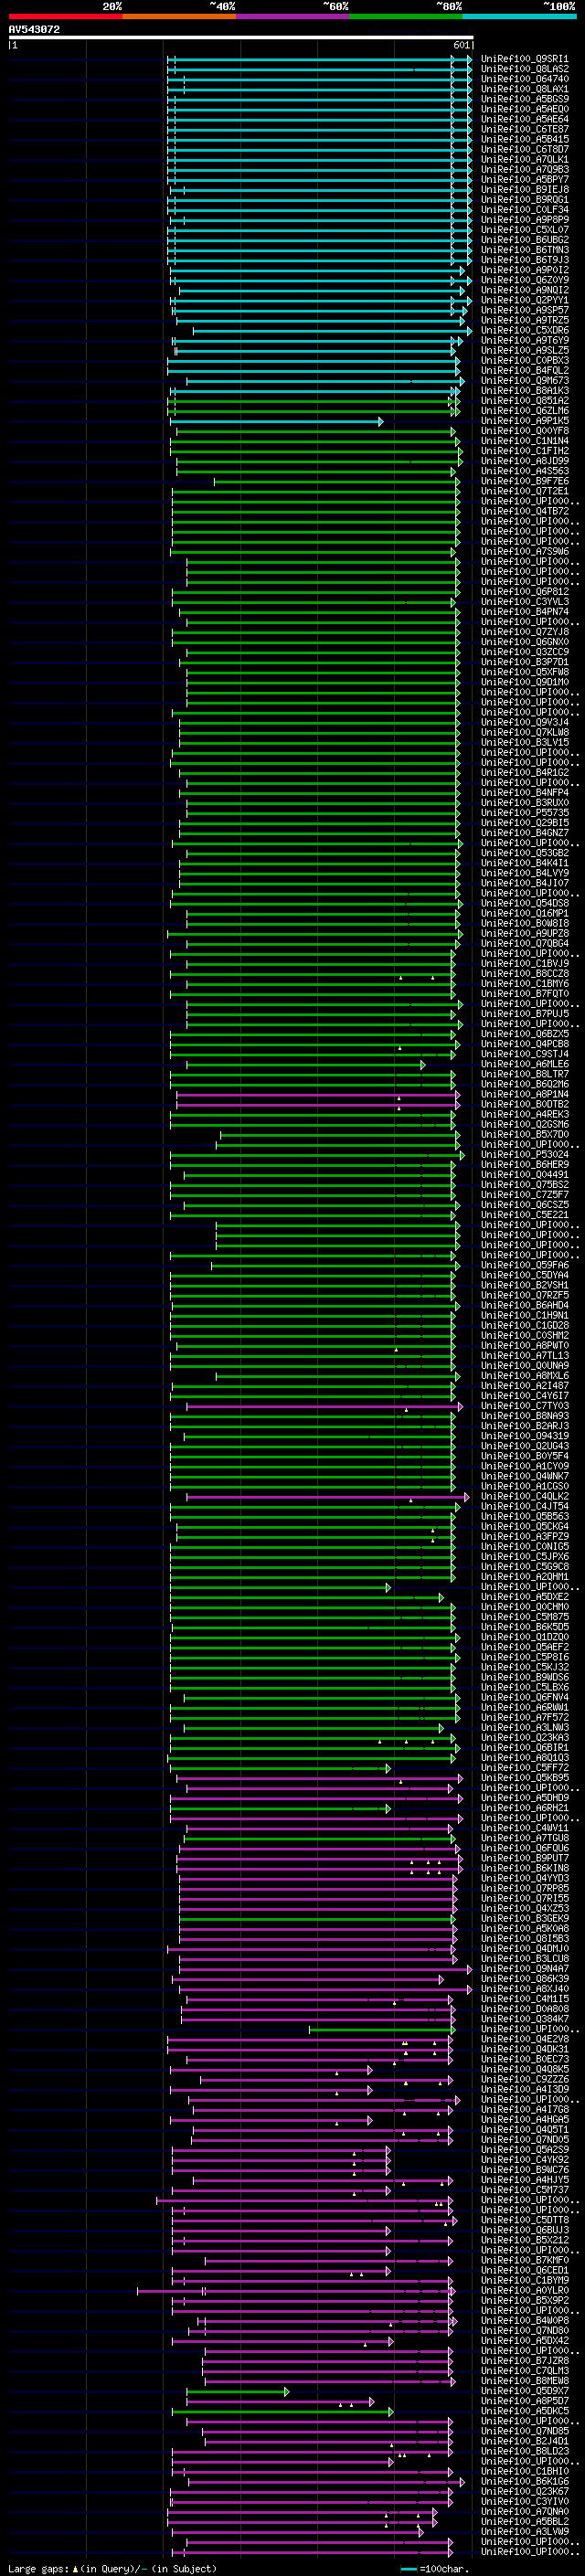Select hit label UniRef100_Q7ZYJ8
The width and height of the screenshot is (585, 2576).
pos(524,632)
